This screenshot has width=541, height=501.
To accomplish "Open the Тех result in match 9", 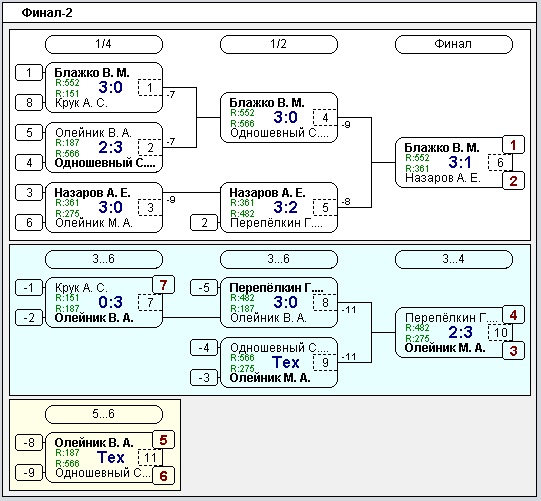I will click(x=285, y=362).
